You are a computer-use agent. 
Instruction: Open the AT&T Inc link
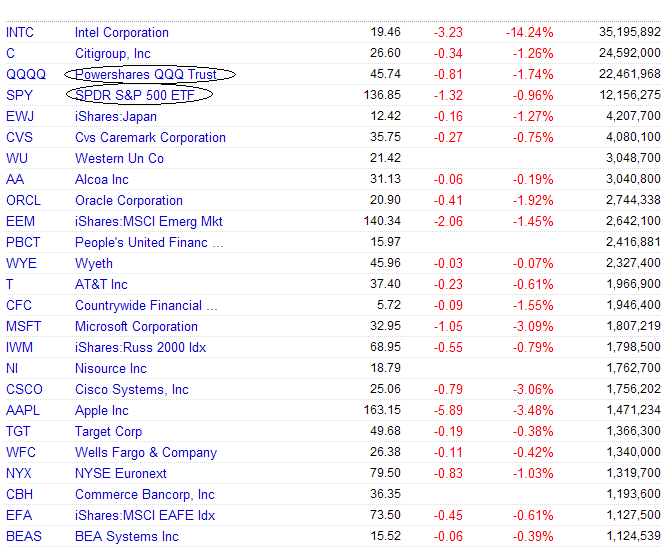pyautogui.click(x=101, y=285)
